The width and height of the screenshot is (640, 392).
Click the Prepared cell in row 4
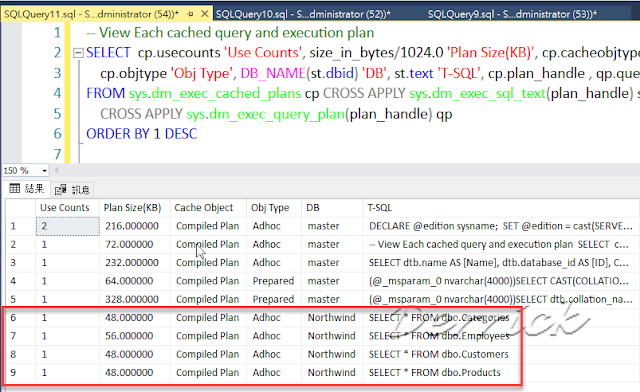click(x=274, y=281)
